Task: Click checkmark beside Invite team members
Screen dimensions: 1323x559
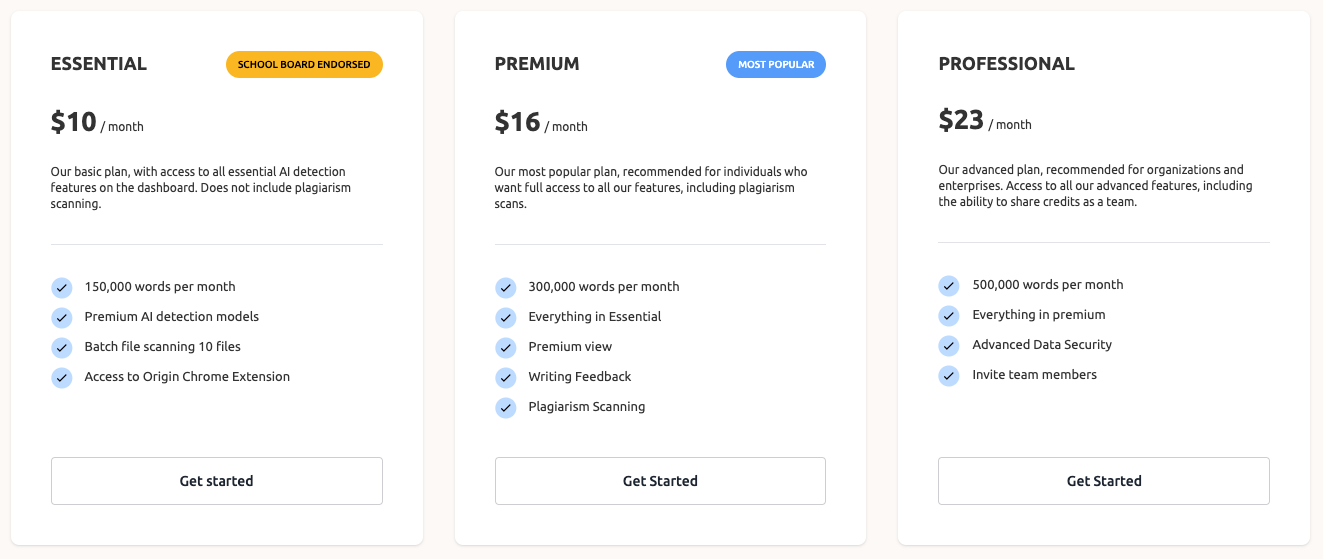Action: tap(949, 376)
